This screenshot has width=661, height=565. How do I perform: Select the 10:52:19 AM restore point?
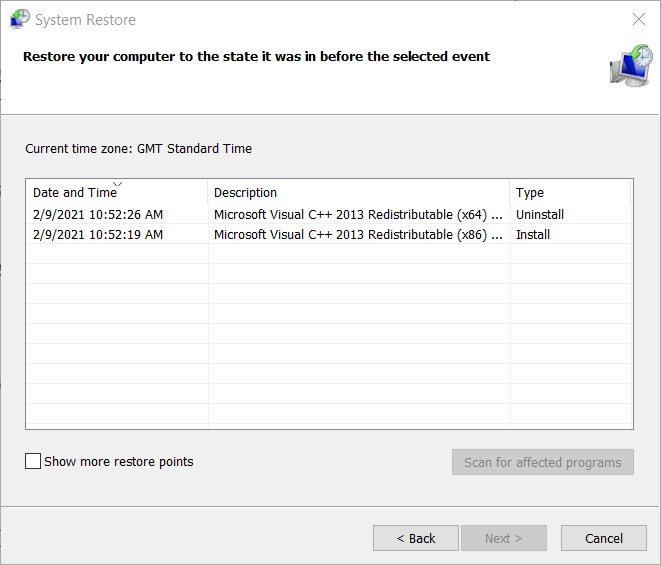click(x=98, y=234)
